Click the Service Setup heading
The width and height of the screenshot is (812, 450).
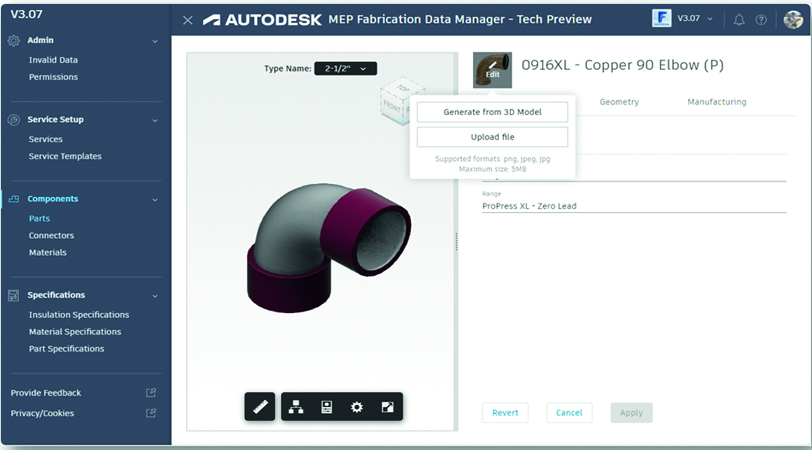[x=55, y=119]
